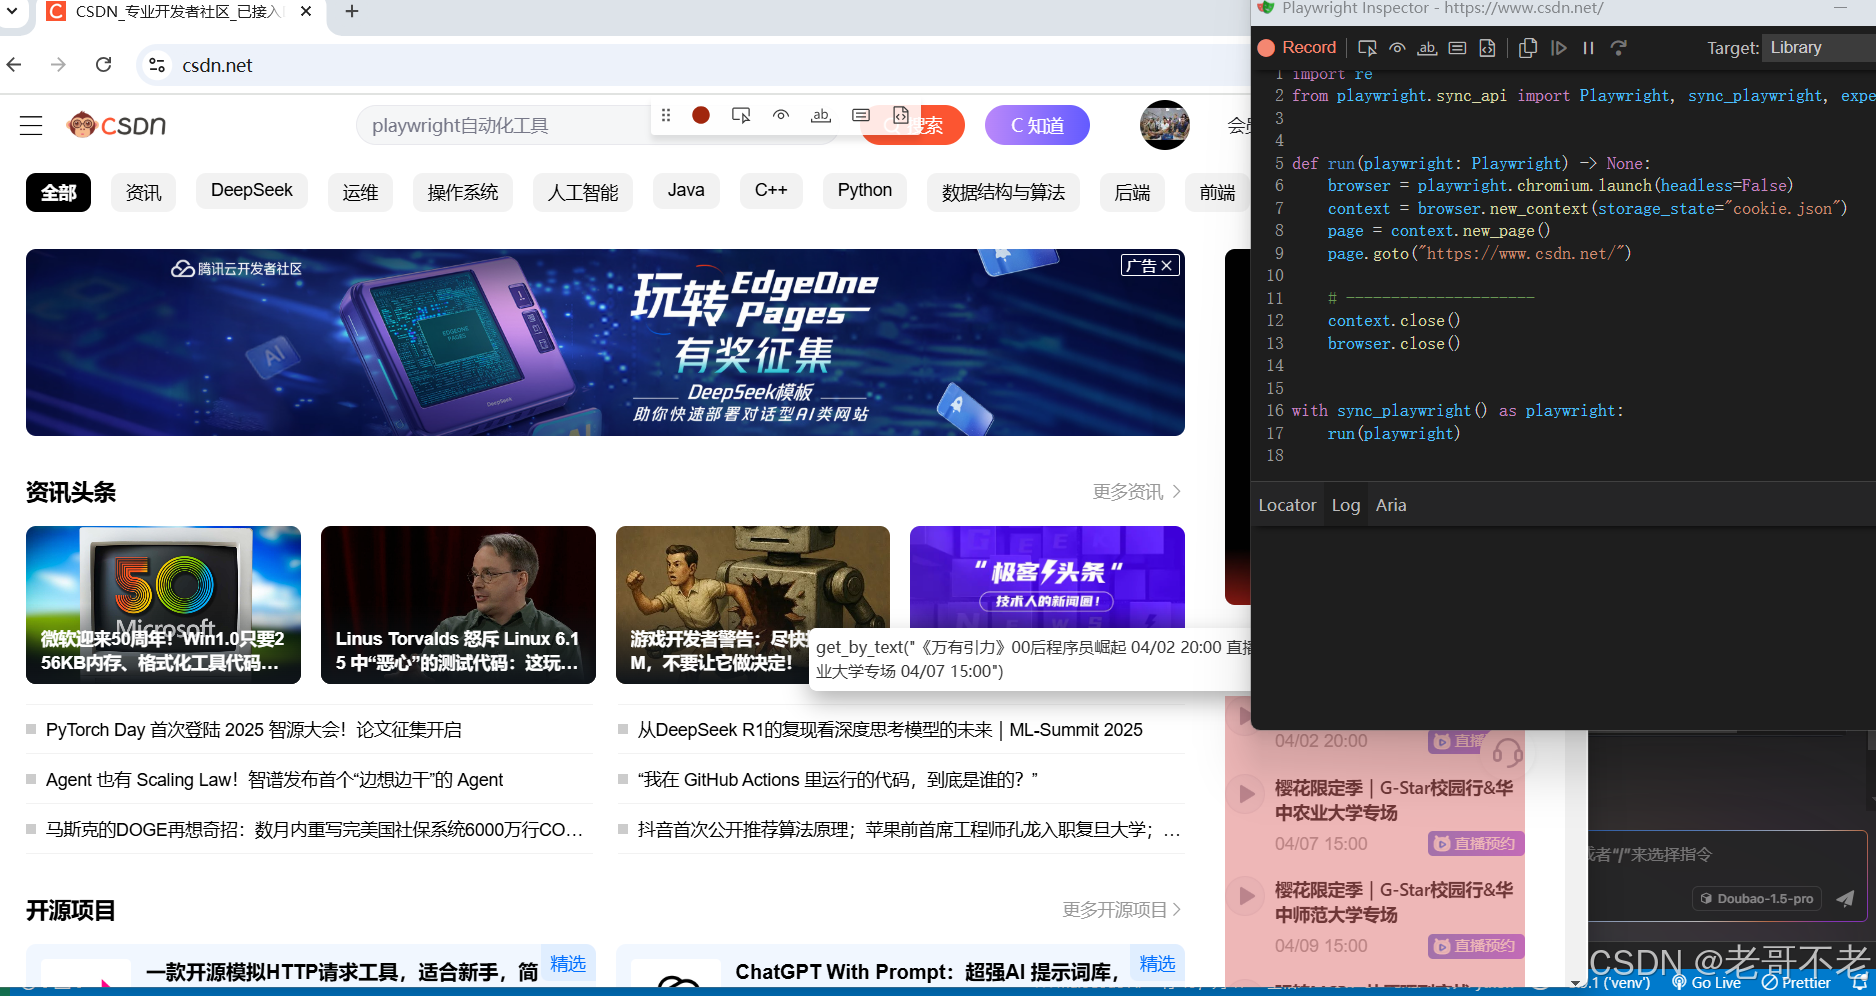Open the tab search dropdown arrow
This screenshot has height=996, width=1876.
pos(12,12)
